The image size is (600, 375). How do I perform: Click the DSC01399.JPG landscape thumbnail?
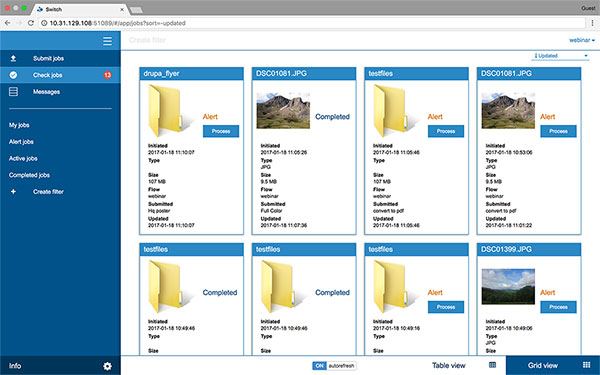pos(508,286)
